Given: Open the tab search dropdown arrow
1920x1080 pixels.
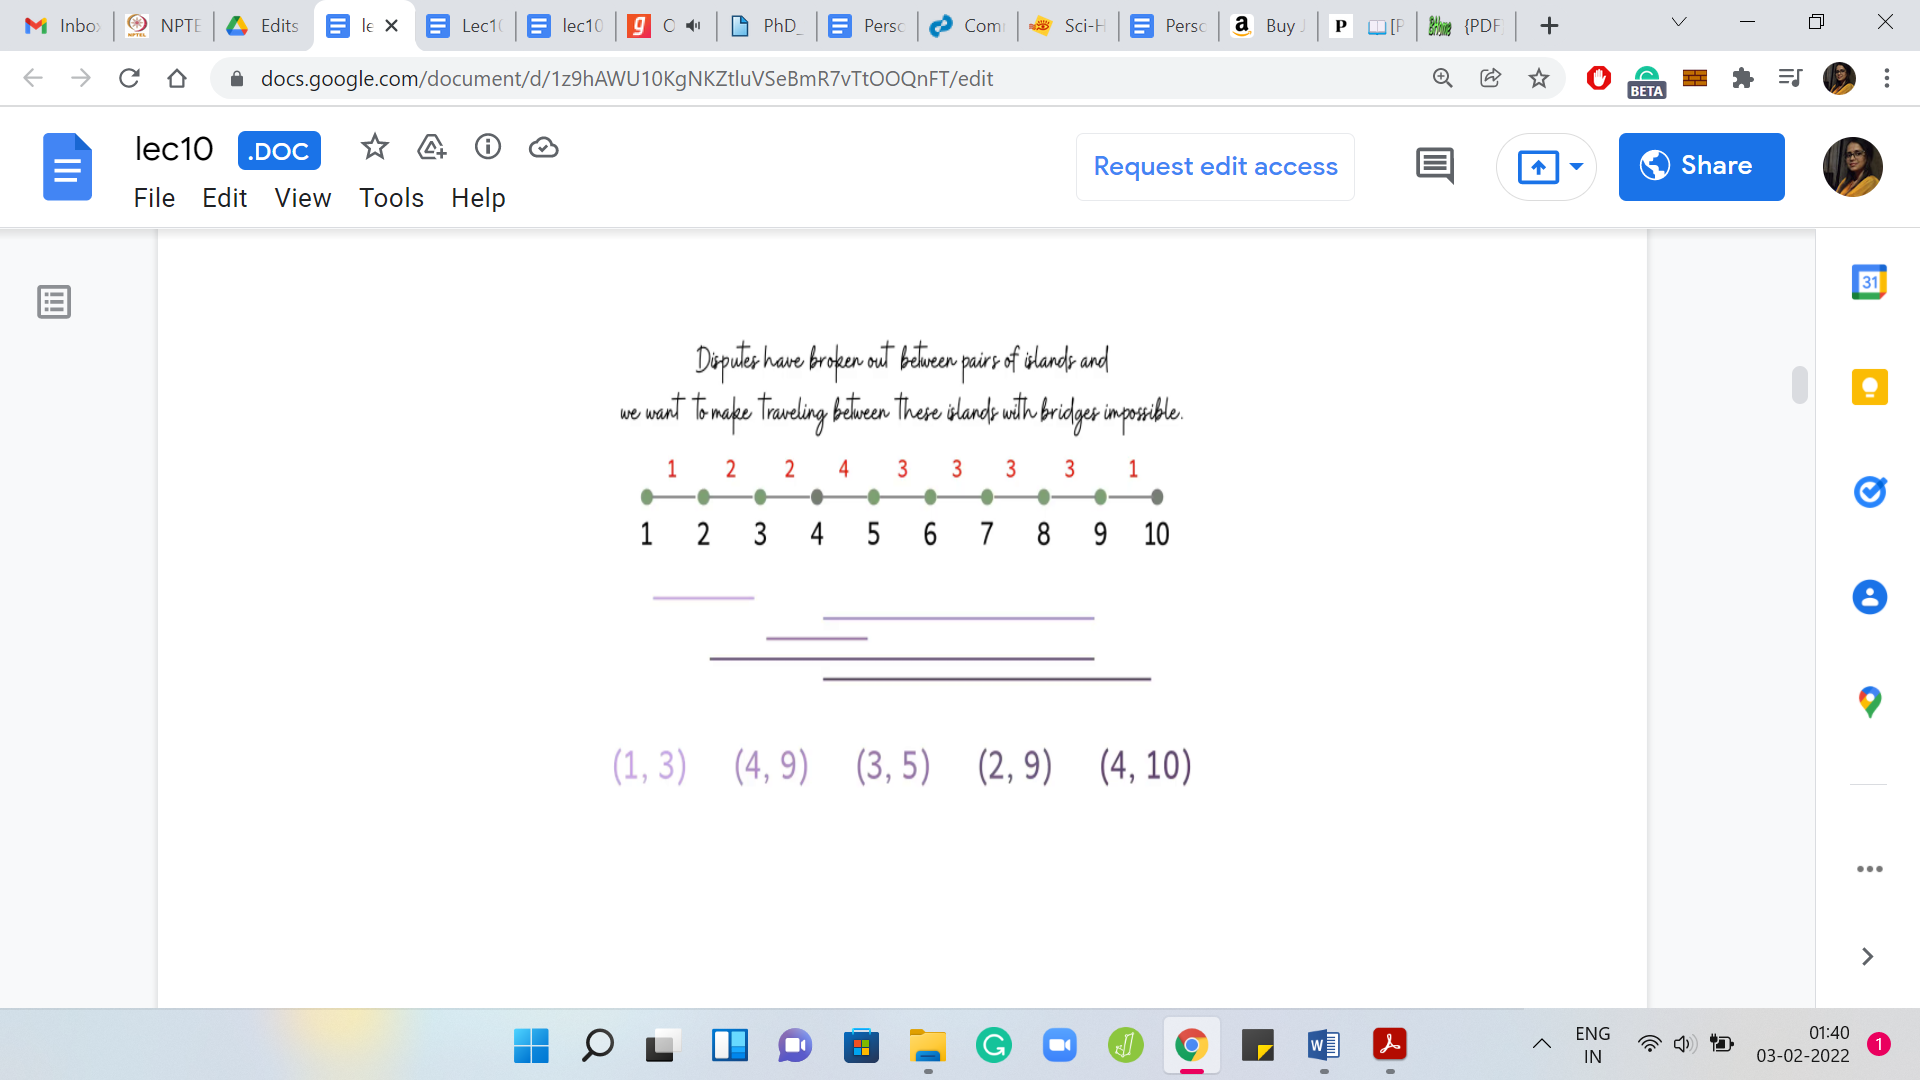Looking at the screenshot, I should [1679, 22].
